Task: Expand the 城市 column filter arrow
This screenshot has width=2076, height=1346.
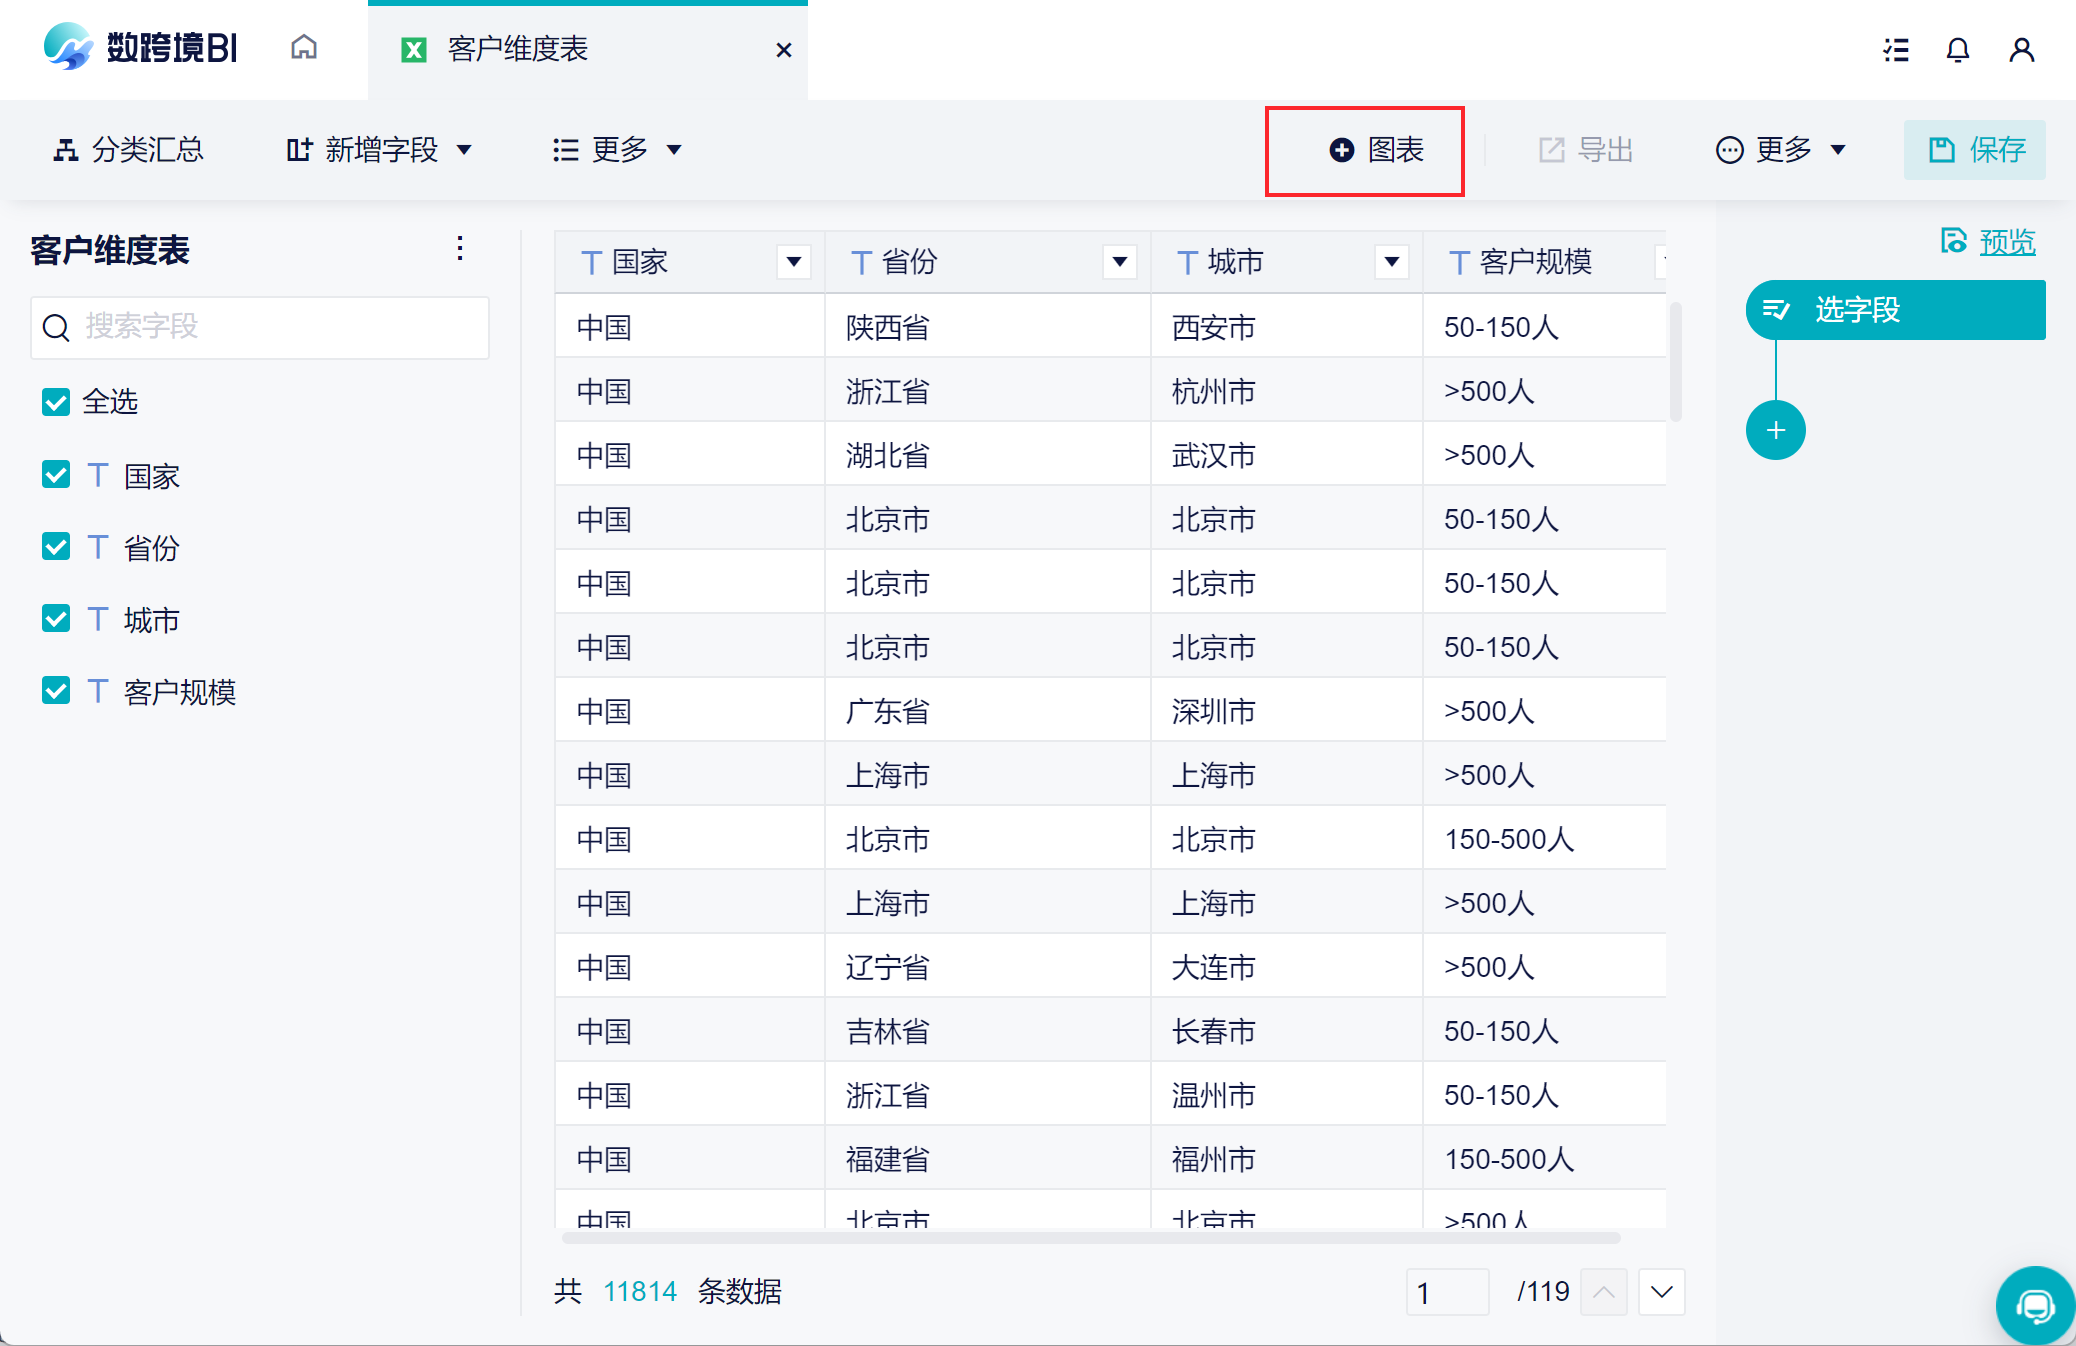Action: (1391, 262)
